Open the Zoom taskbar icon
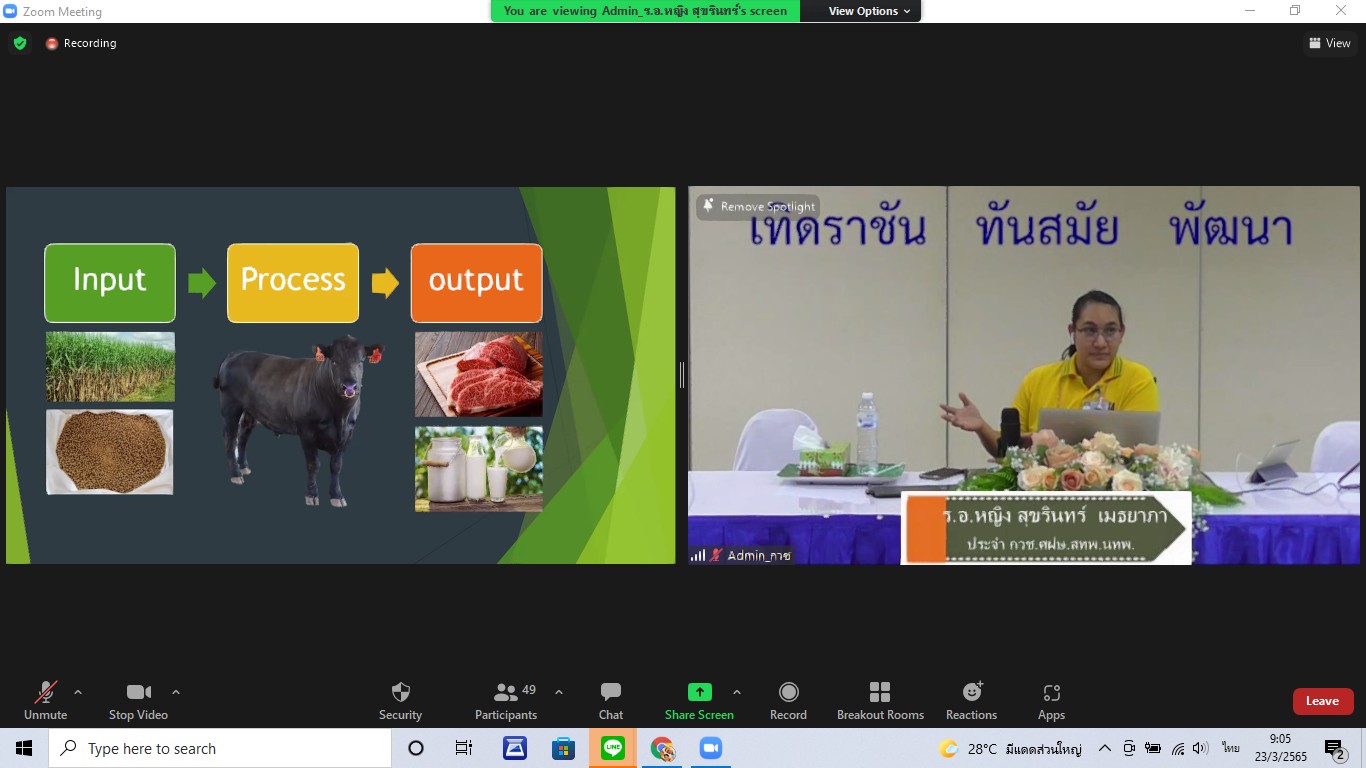This screenshot has width=1366, height=768. click(711, 748)
